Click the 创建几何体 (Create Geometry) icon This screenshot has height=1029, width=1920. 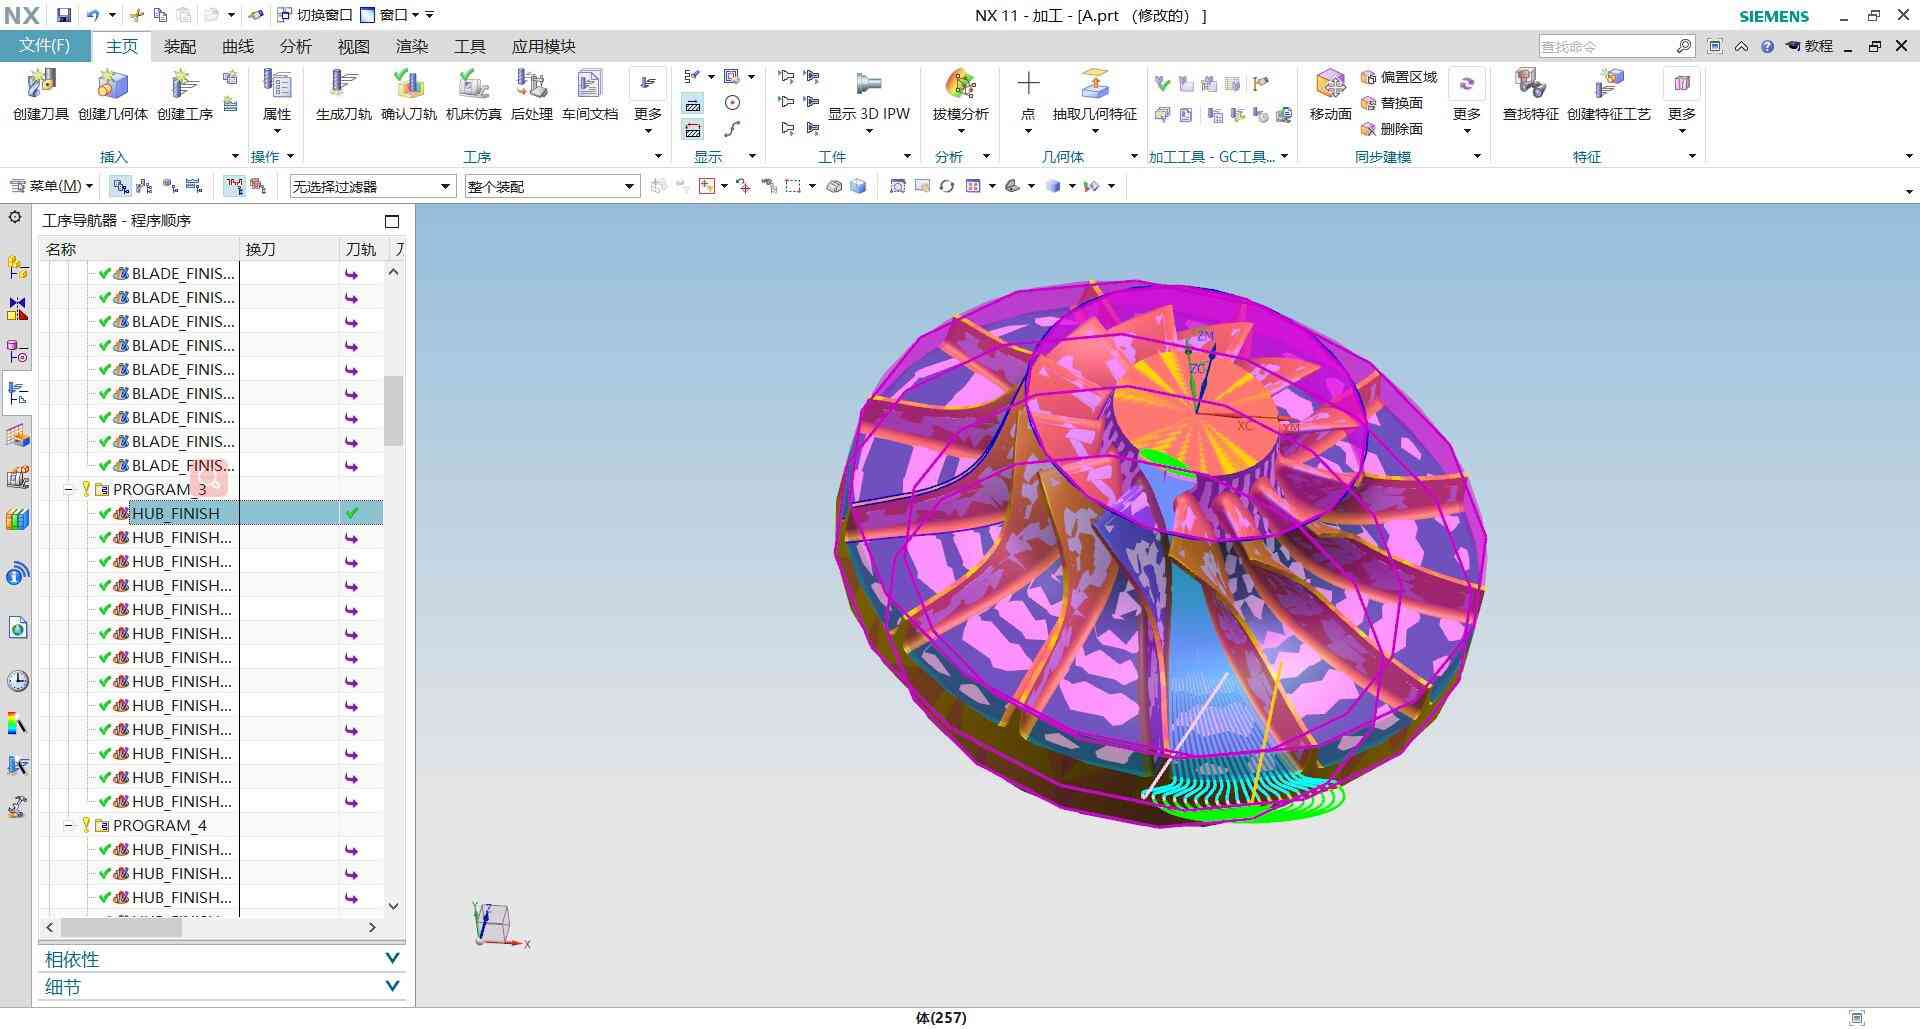112,85
